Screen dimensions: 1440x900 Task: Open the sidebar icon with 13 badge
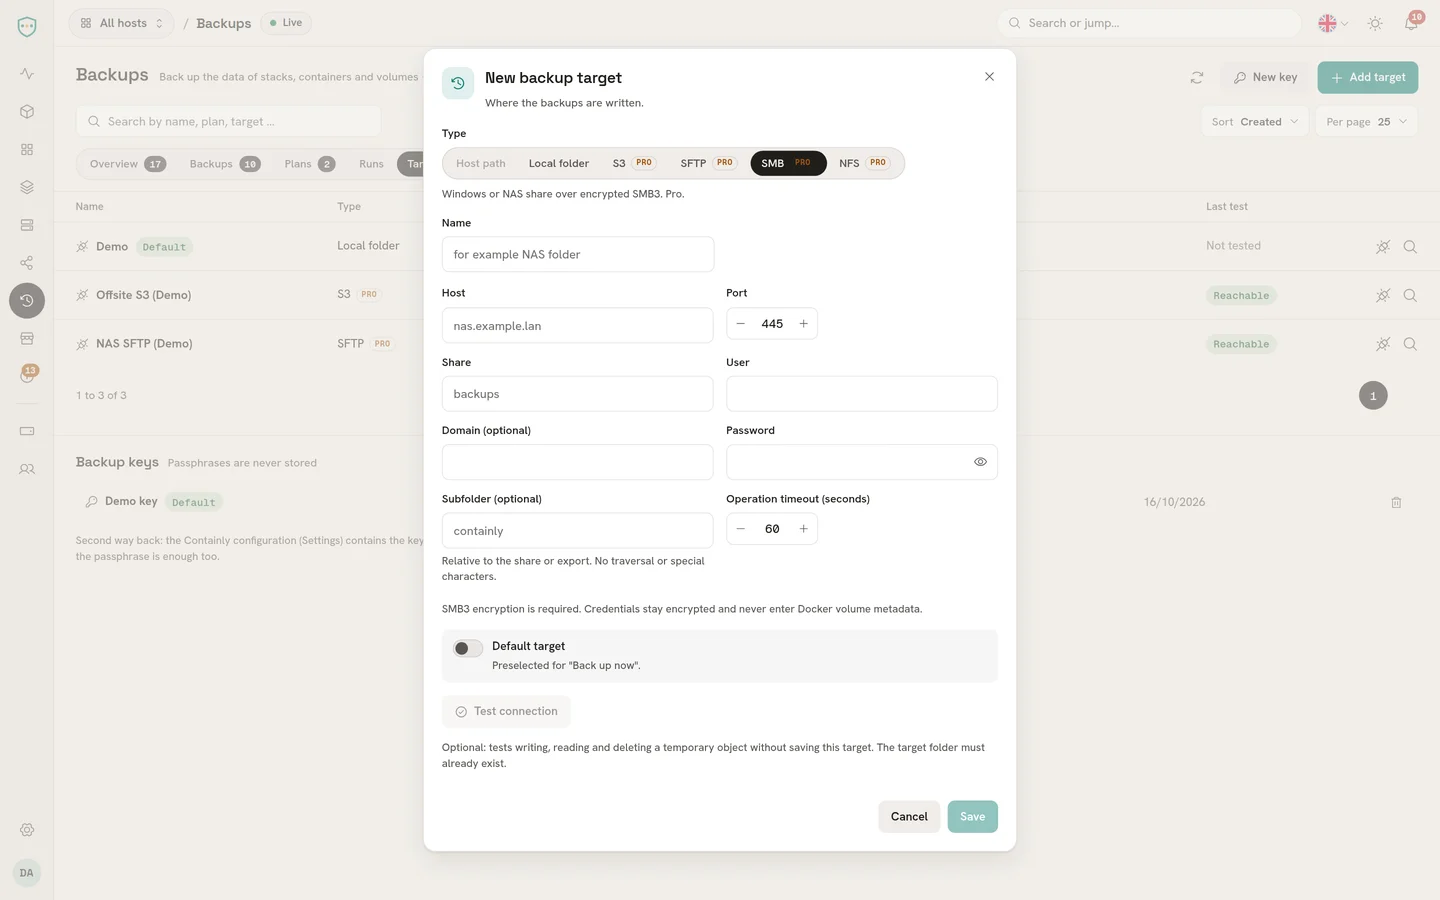coord(27,375)
